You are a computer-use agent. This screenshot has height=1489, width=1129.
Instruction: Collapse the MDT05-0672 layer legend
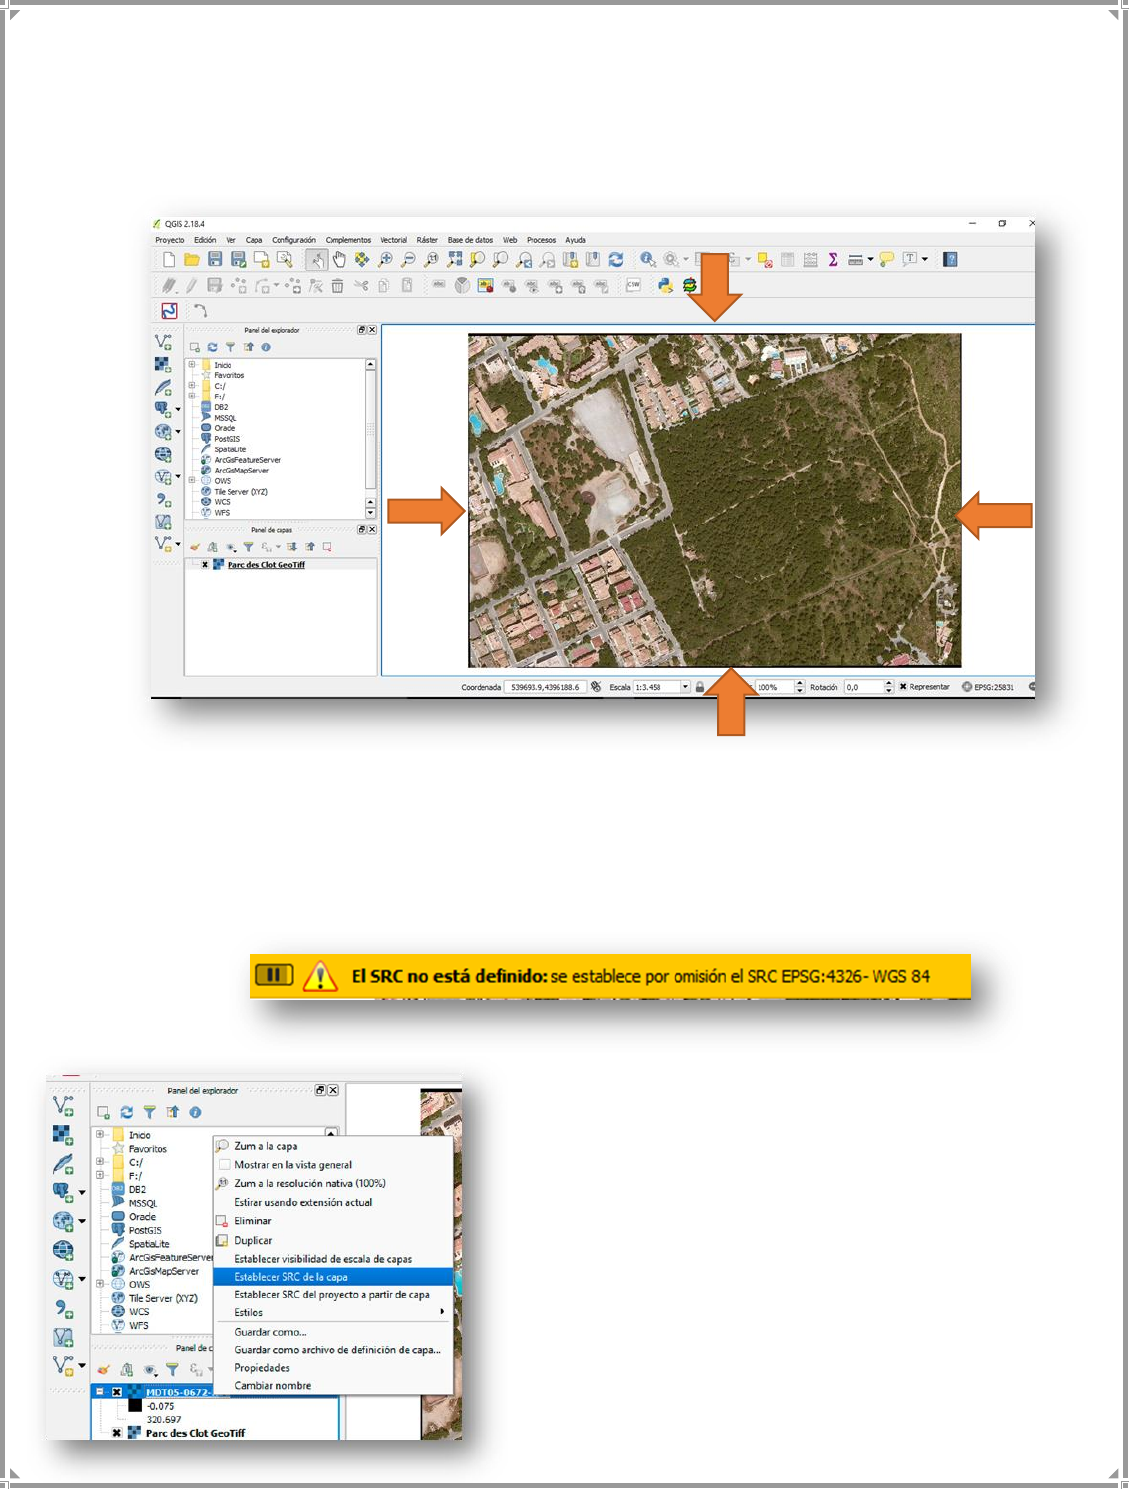pos(100,1392)
